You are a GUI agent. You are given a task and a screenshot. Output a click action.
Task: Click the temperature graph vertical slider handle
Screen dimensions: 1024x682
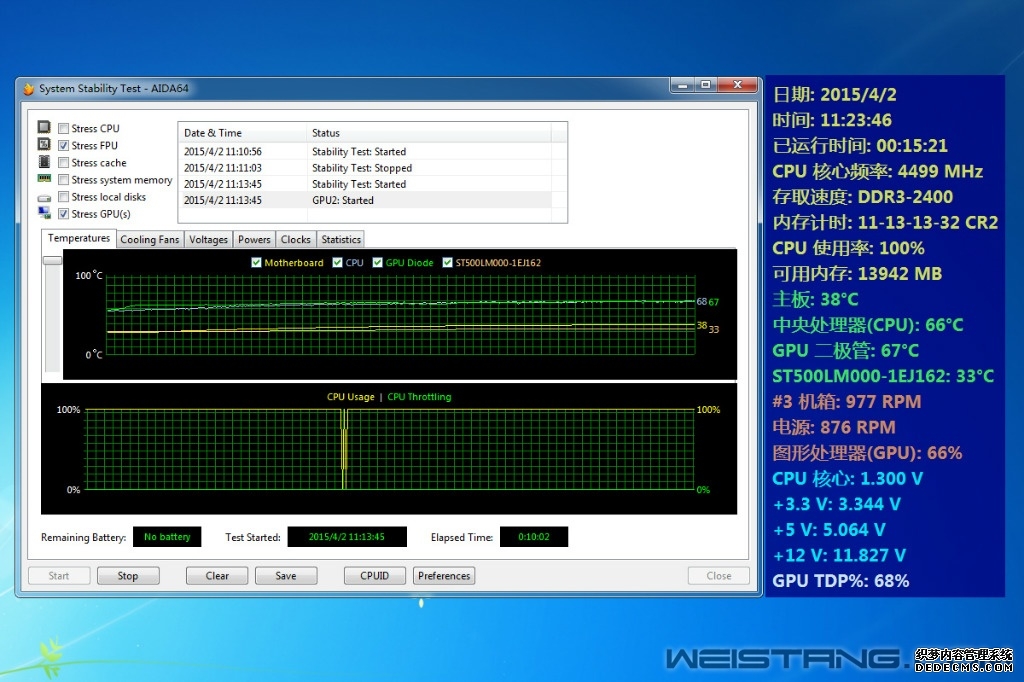coord(52,260)
